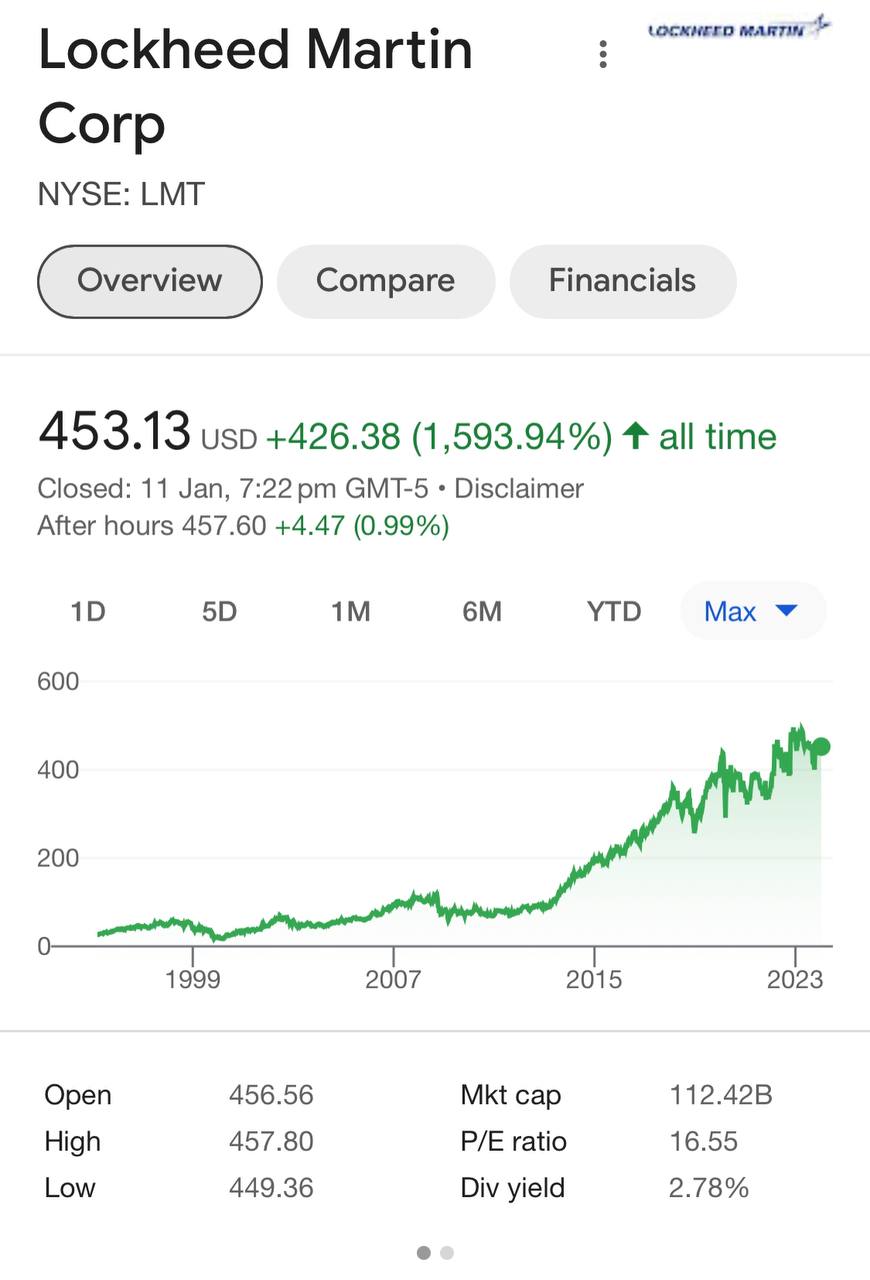Switch to the Compare tab
The height and width of the screenshot is (1280, 870).
click(x=385, y=281)
